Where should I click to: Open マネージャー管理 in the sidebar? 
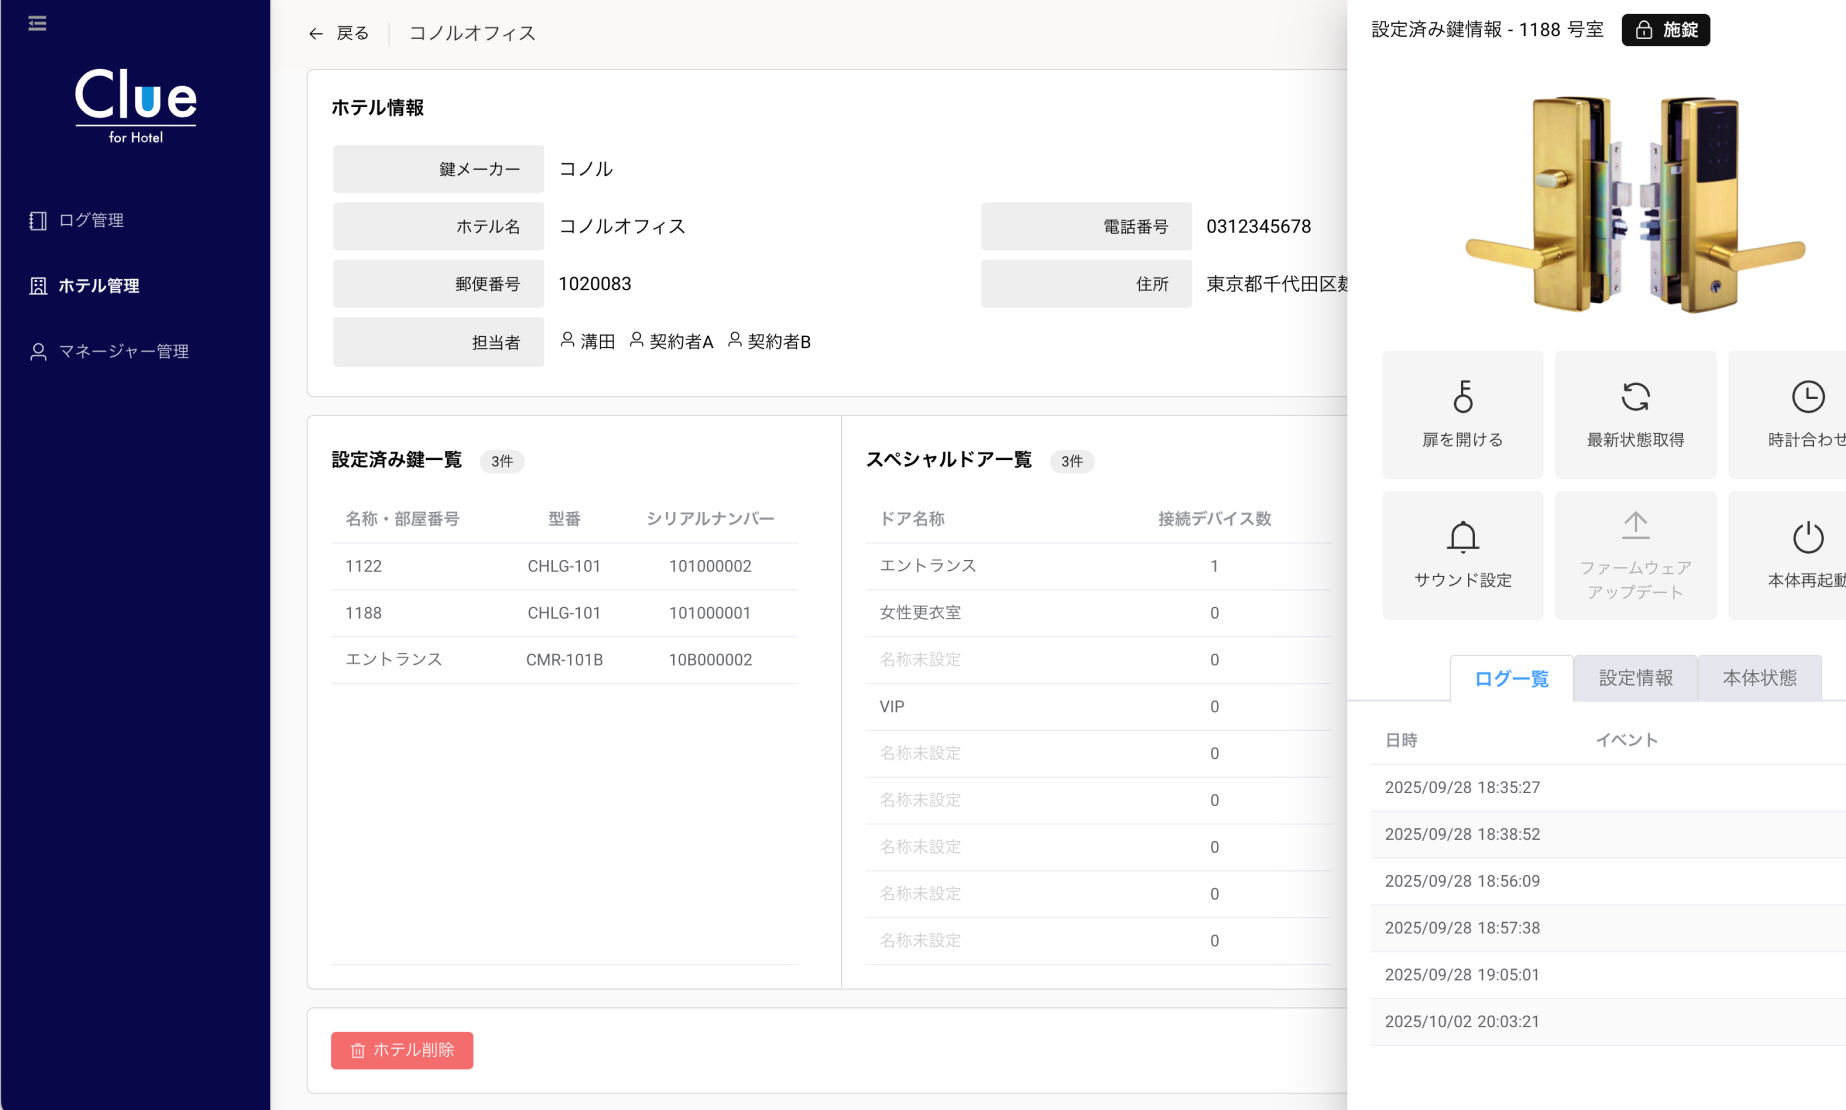[x=123, y=351]
